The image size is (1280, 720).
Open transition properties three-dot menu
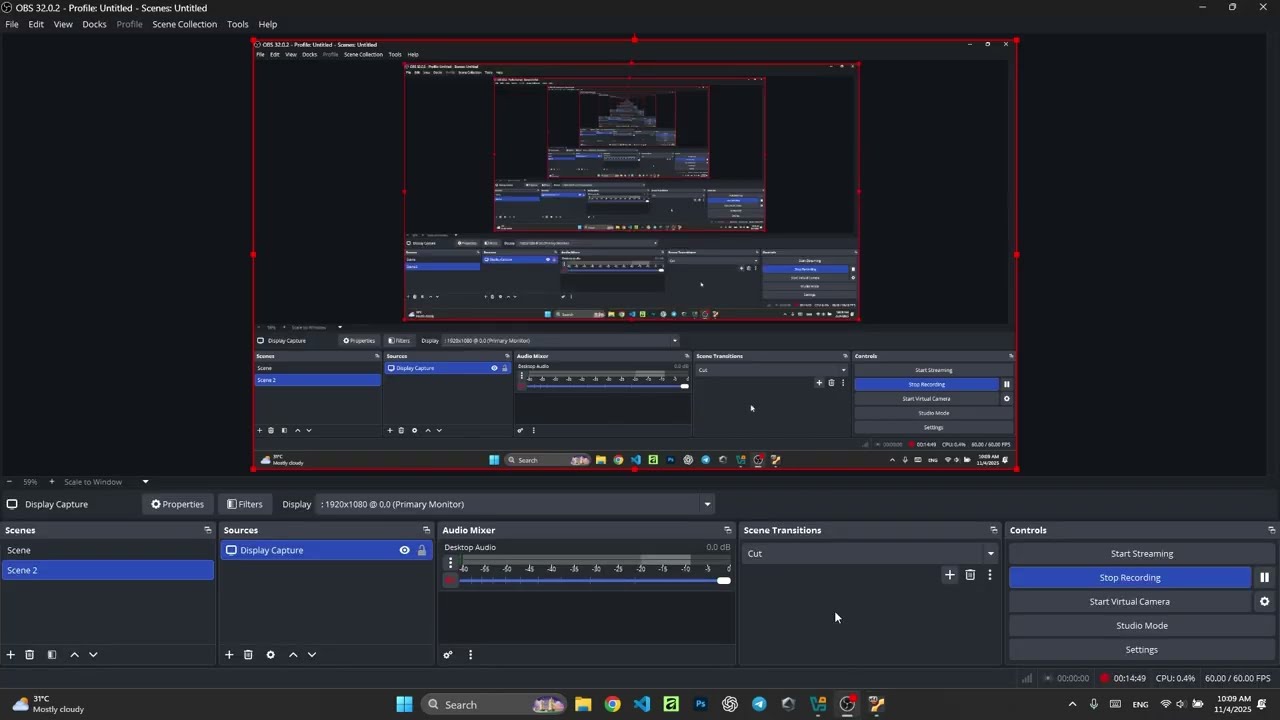coord(990,575)
